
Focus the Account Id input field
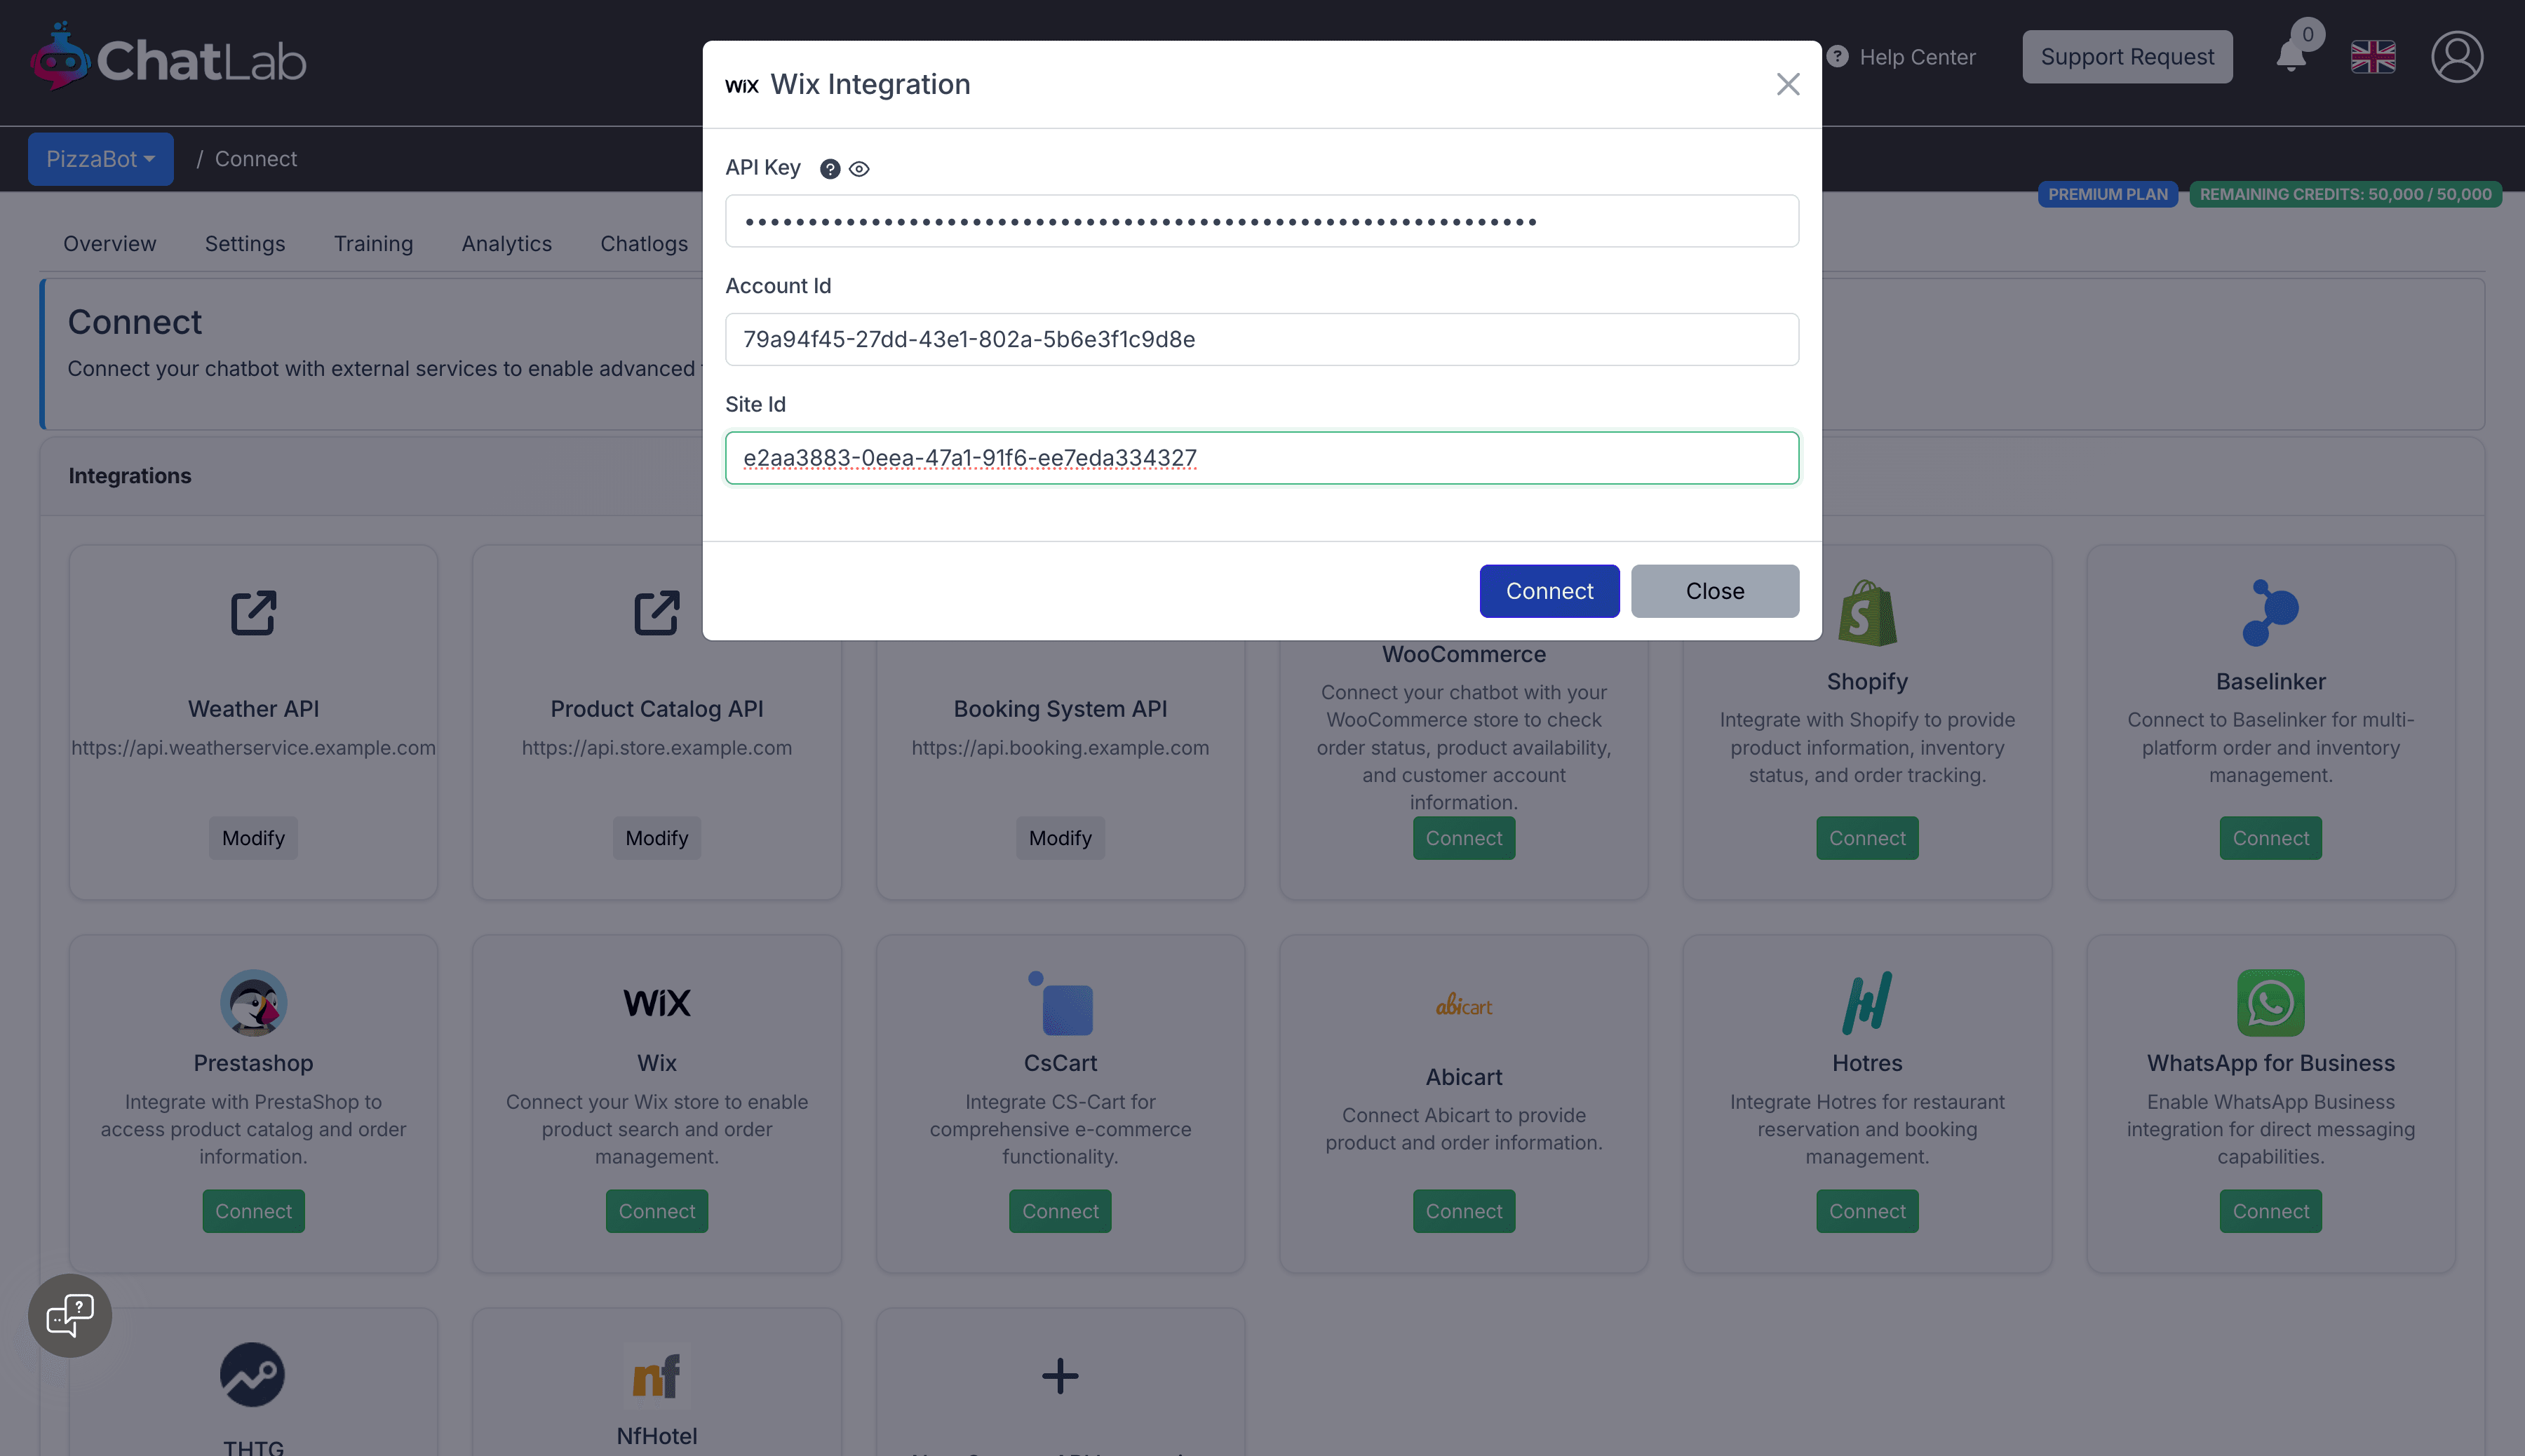[x=1261, y=339]
